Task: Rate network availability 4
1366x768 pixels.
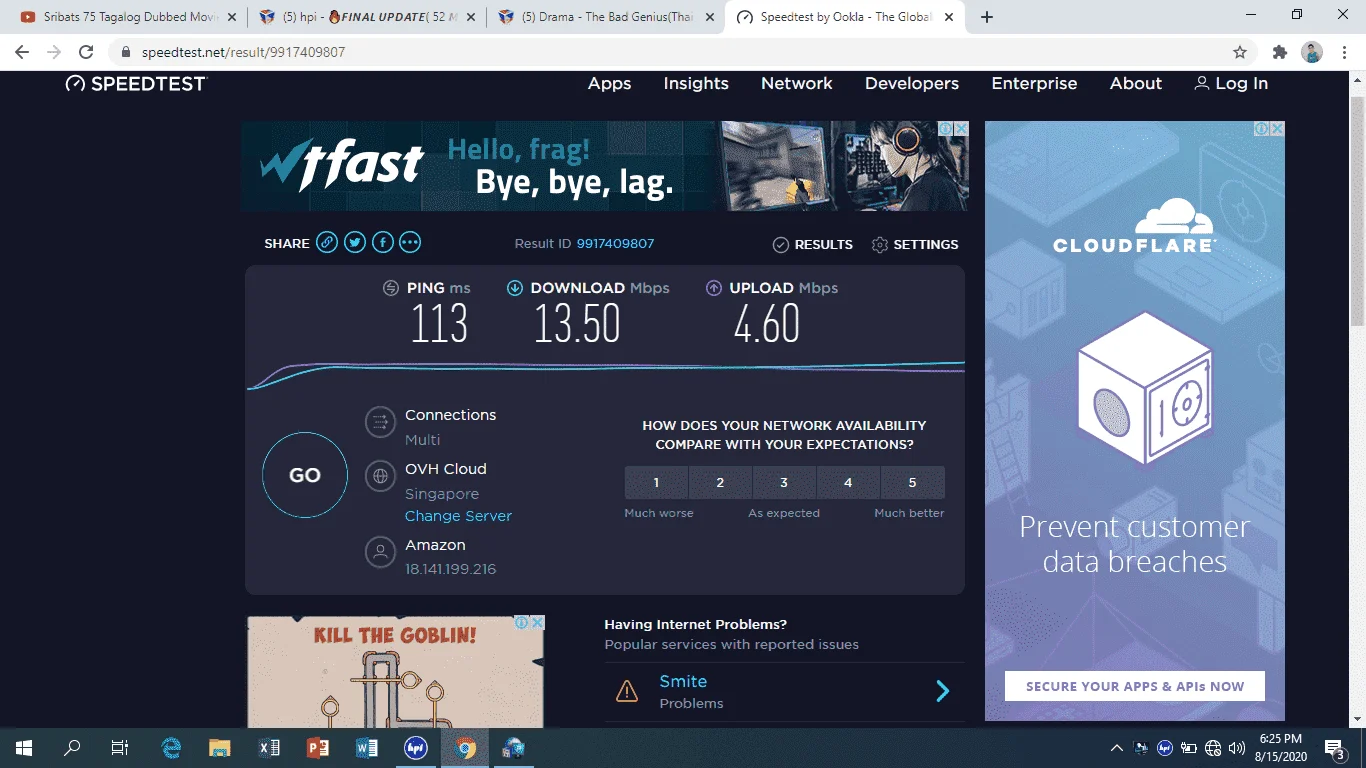Action: click(x=848, y=482)
